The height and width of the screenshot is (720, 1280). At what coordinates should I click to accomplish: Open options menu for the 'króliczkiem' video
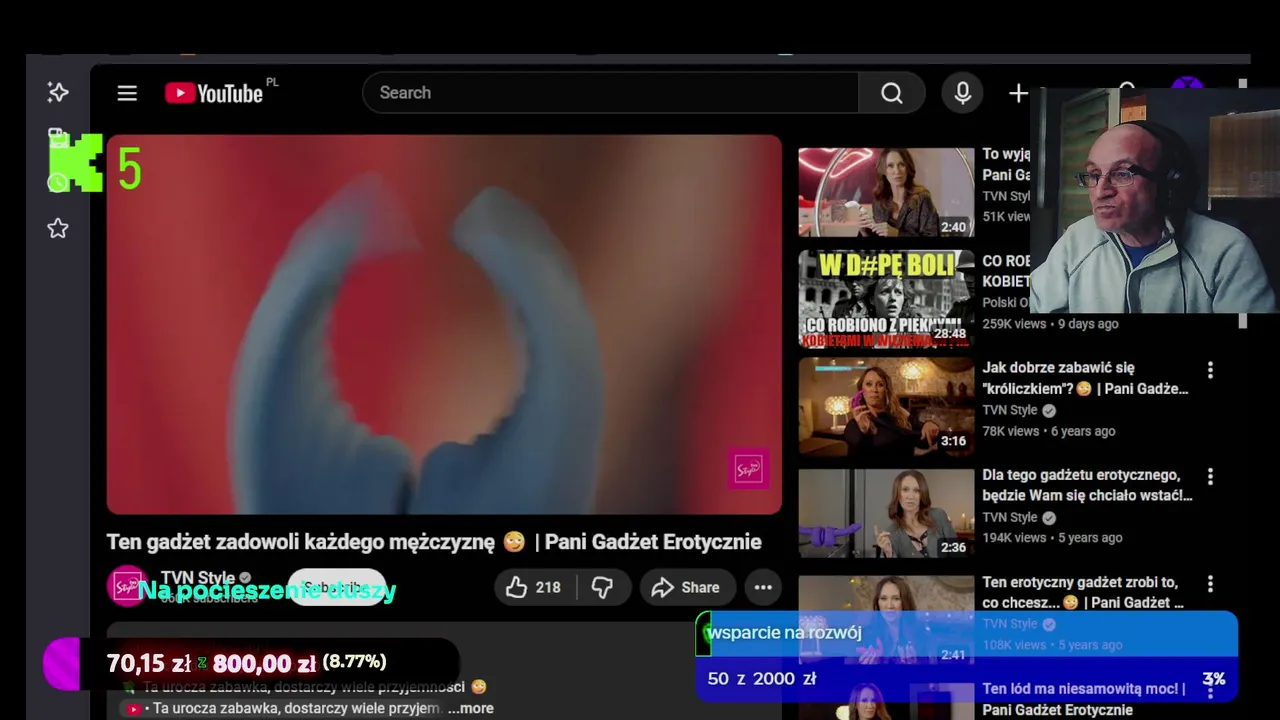[1210, 370]
